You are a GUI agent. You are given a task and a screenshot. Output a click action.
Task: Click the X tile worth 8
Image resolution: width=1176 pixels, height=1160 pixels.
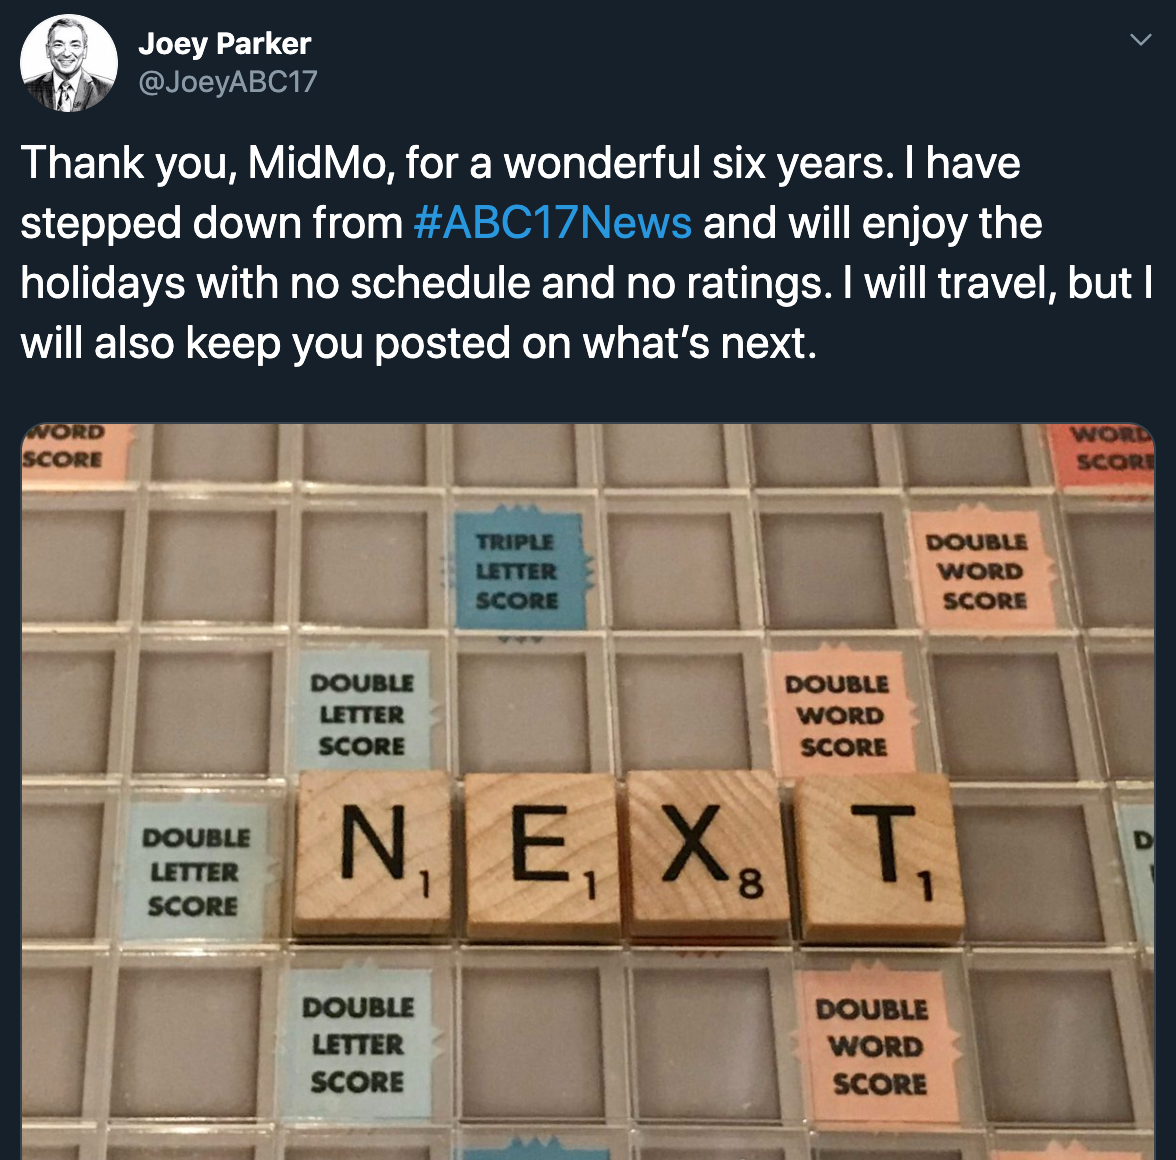(707, 856)
